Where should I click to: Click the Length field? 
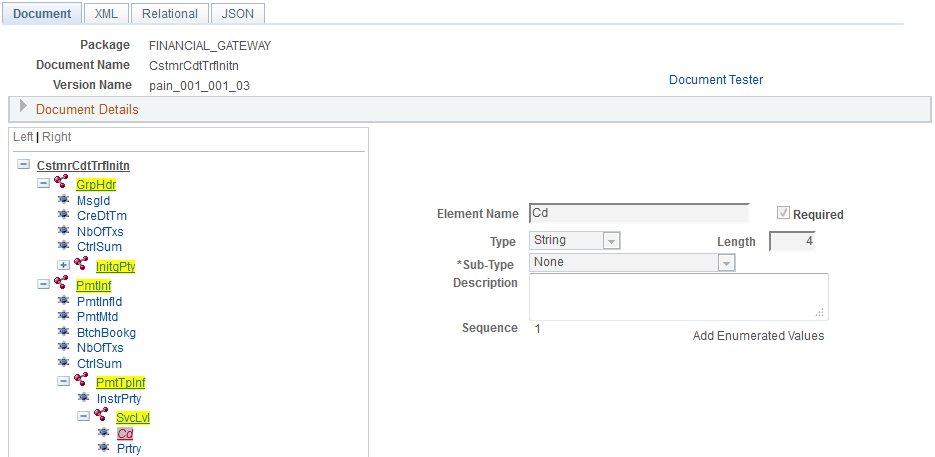point(792,242)
